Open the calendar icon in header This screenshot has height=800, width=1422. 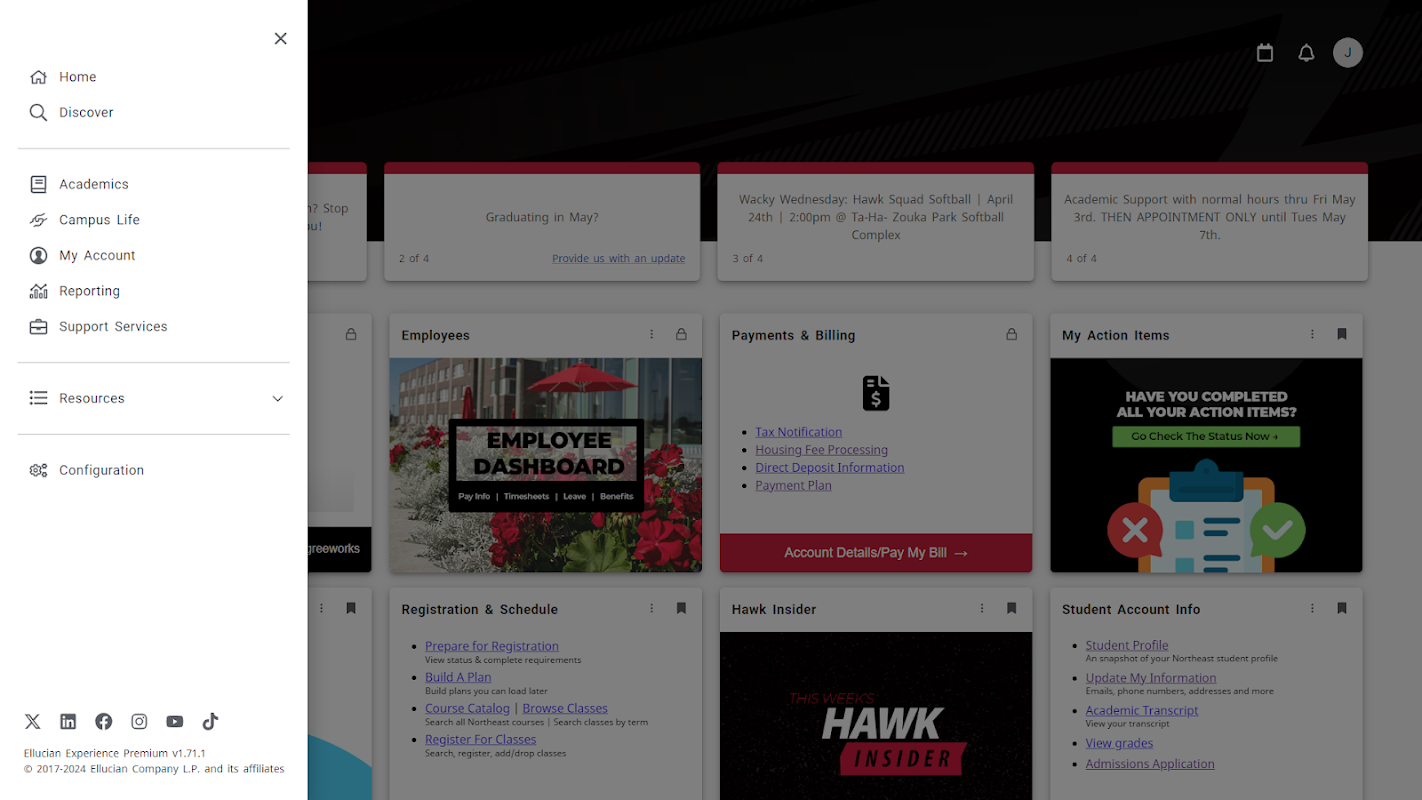tap(1265, 53)
